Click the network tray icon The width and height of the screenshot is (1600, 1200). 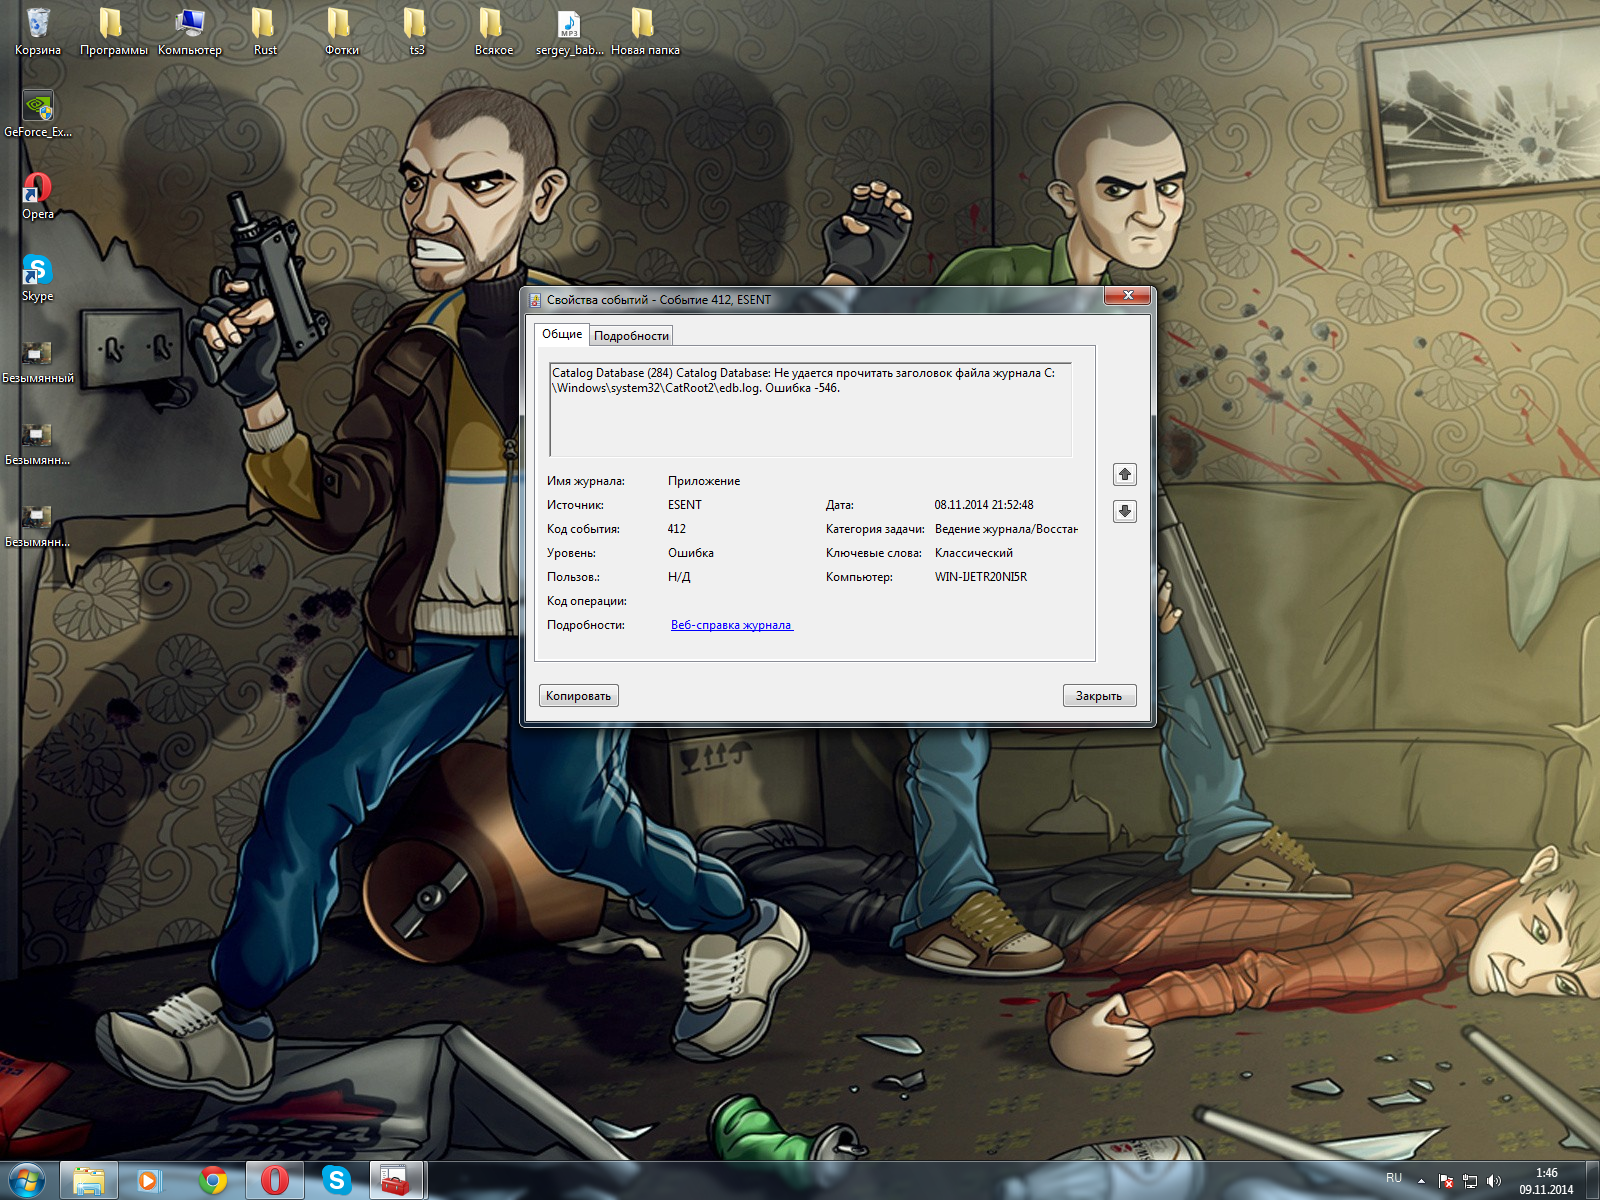point(1470,1181)
